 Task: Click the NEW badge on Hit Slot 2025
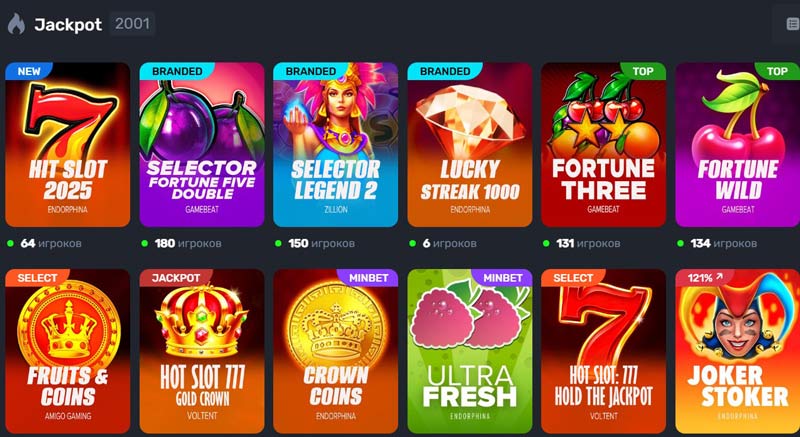coord(29,71)
